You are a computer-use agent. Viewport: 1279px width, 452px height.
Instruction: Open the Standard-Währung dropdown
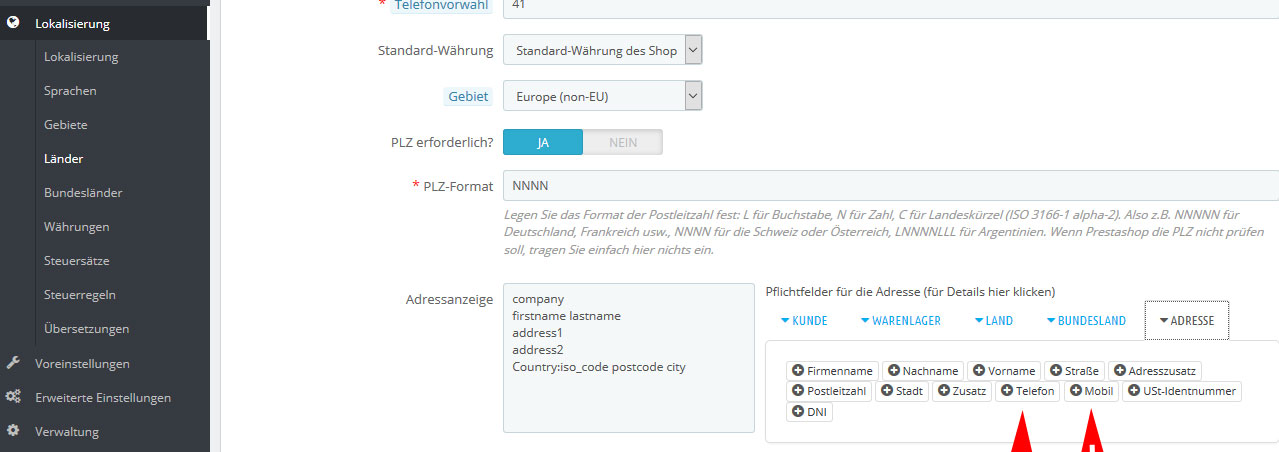pyautogui.click(x=603, y=50)
